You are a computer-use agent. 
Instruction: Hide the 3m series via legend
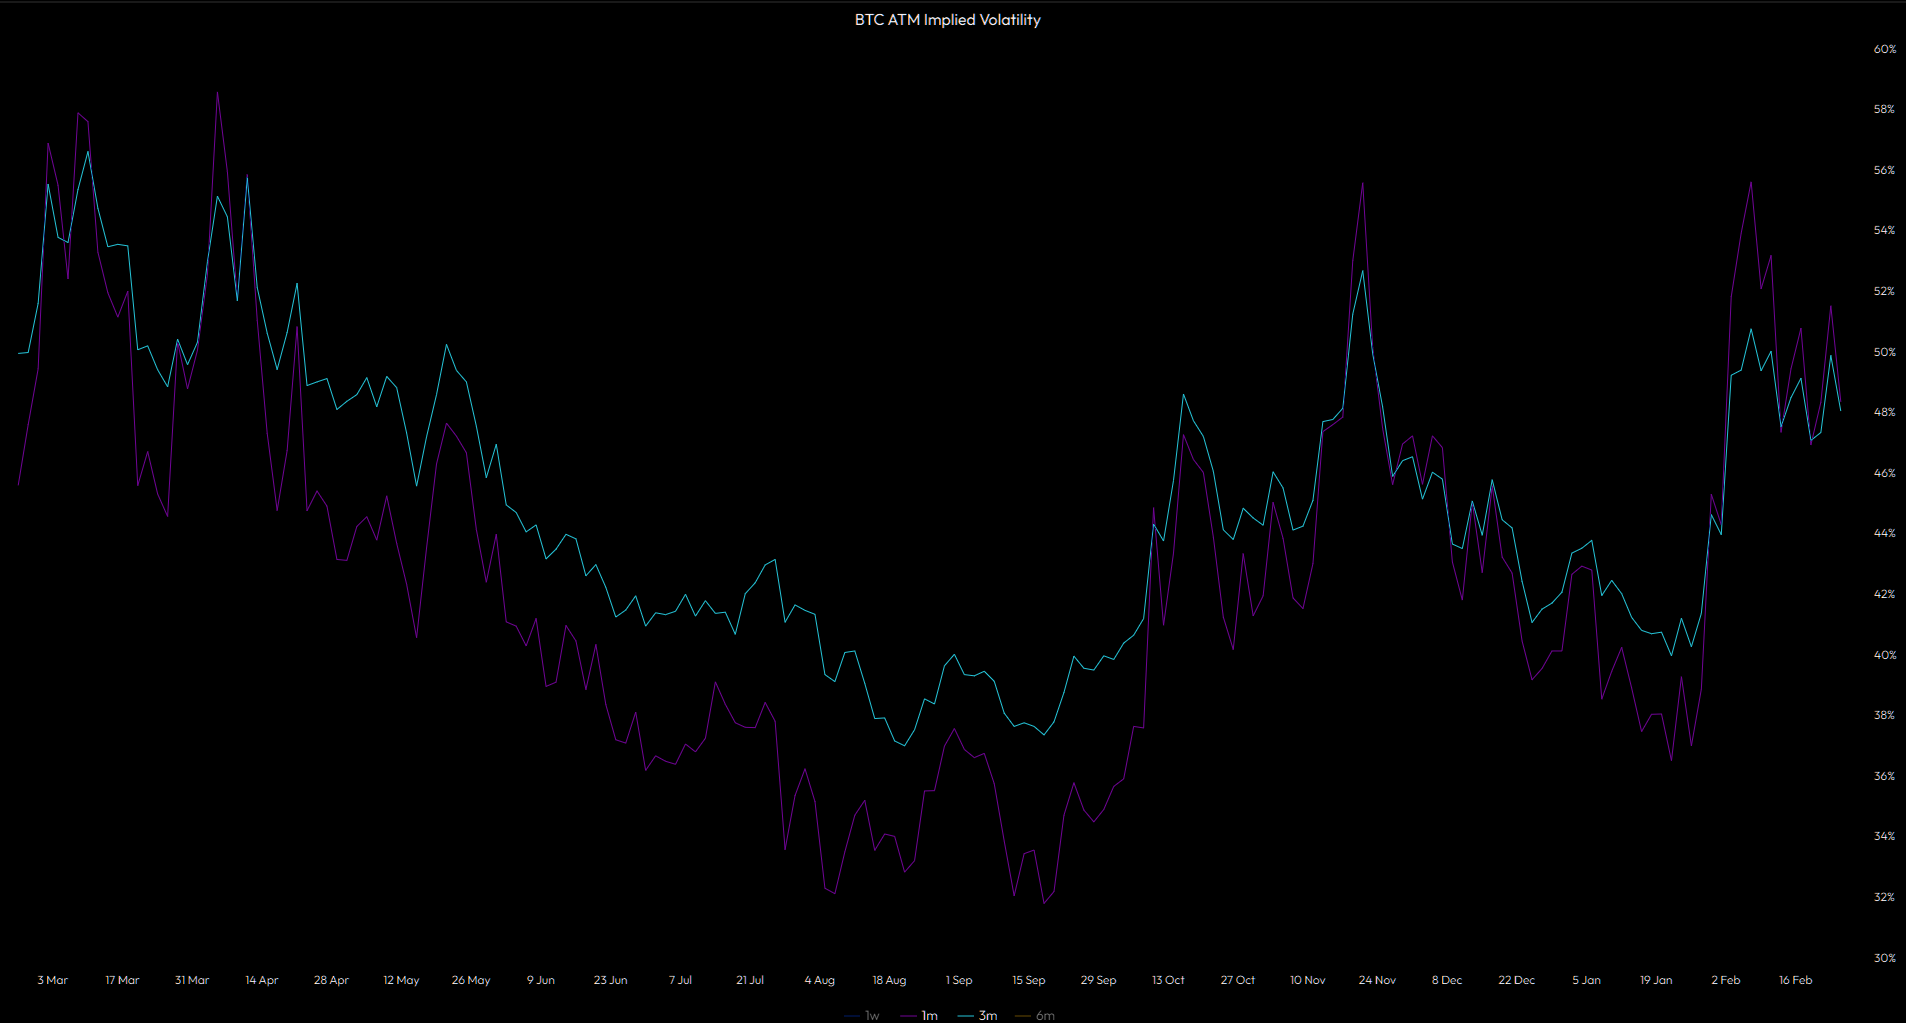click(x=978, y=1015)
